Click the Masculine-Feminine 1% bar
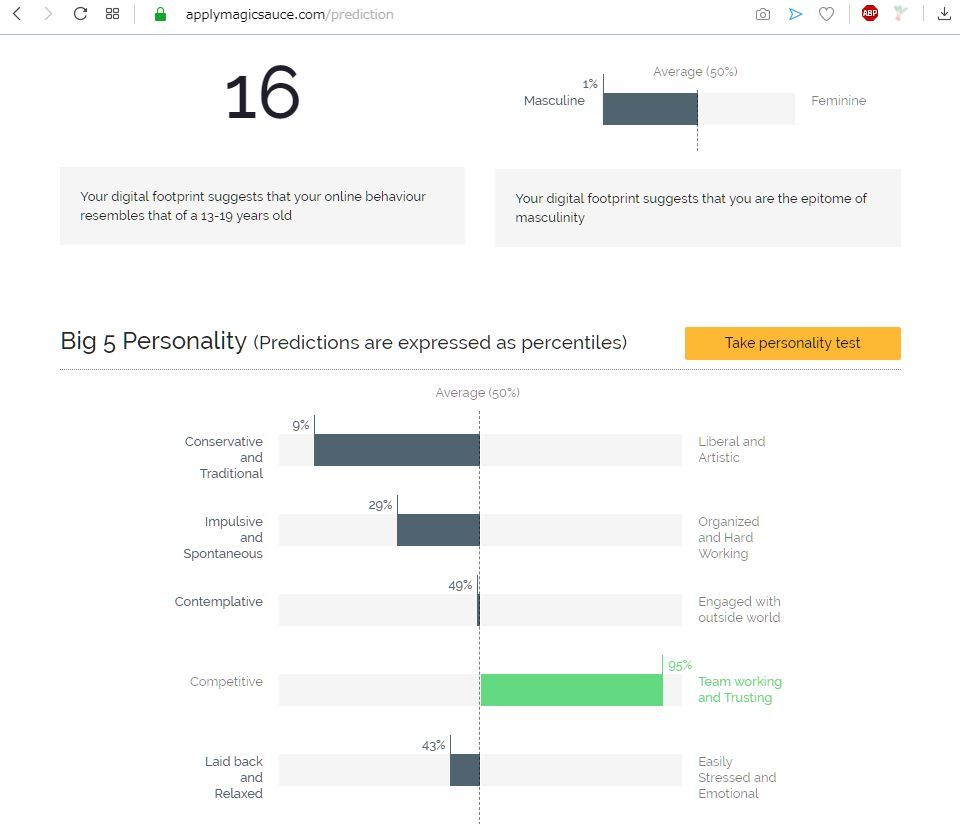 click(650, 109)
